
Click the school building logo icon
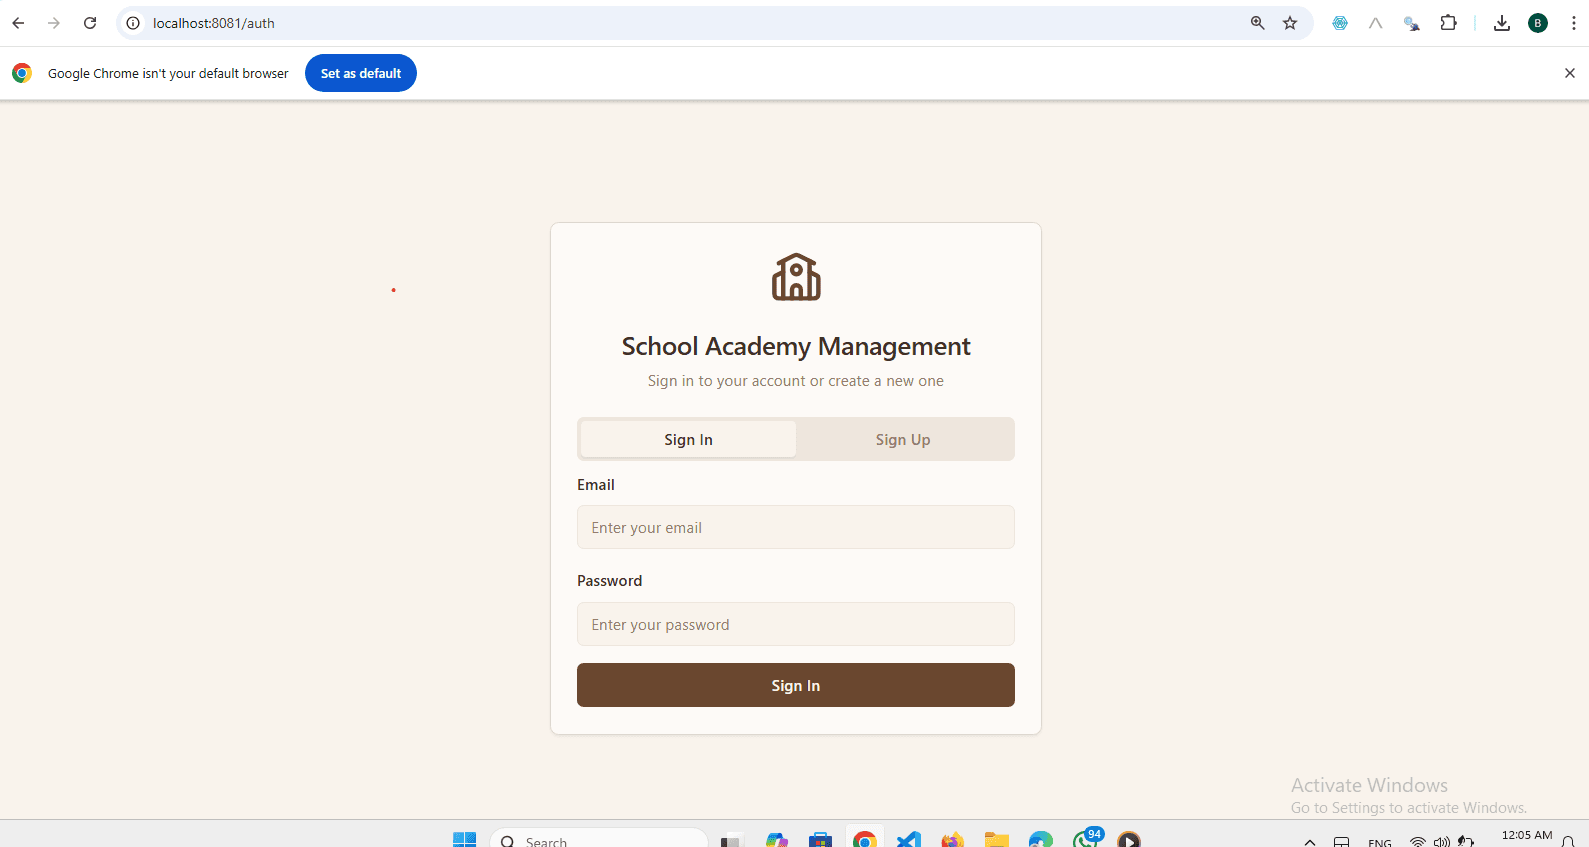[796, 277]
